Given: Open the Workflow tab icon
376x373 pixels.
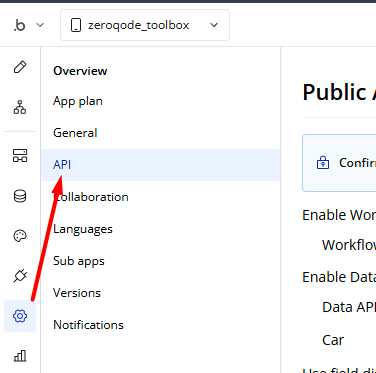Looking at the screenshot, I should point(20,107).
